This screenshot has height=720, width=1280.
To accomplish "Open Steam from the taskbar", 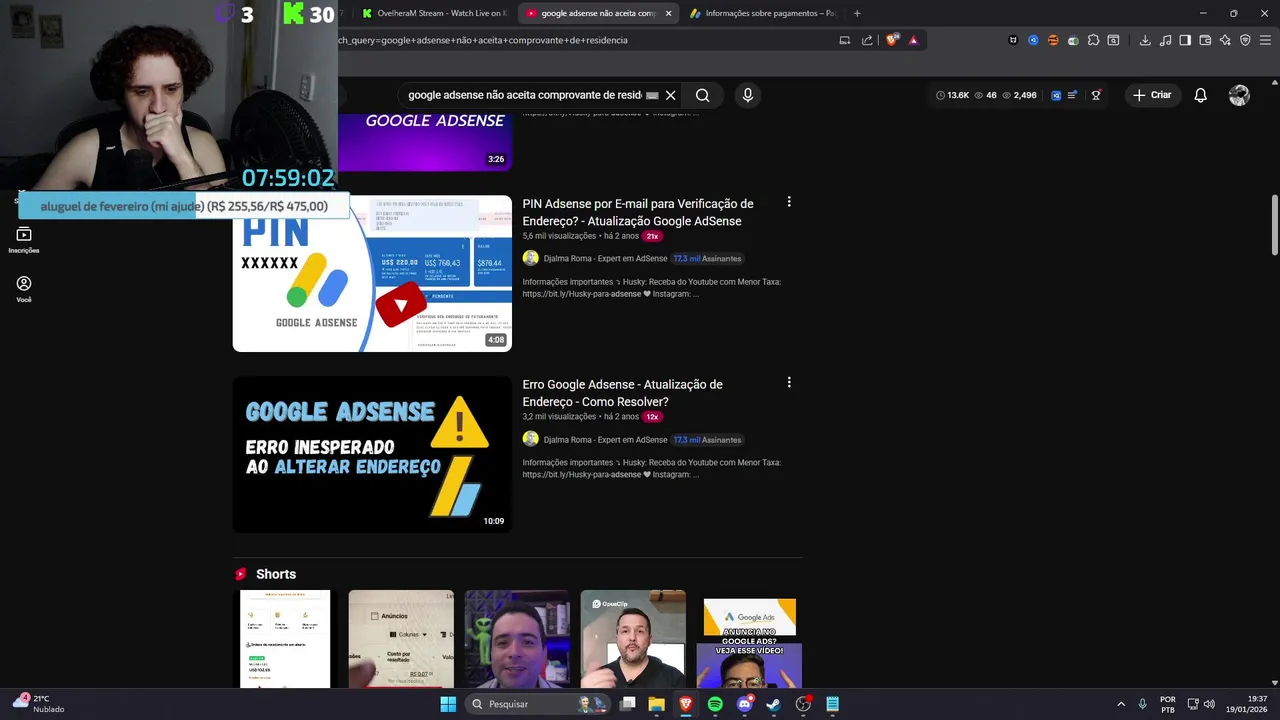I will [773, 704].
